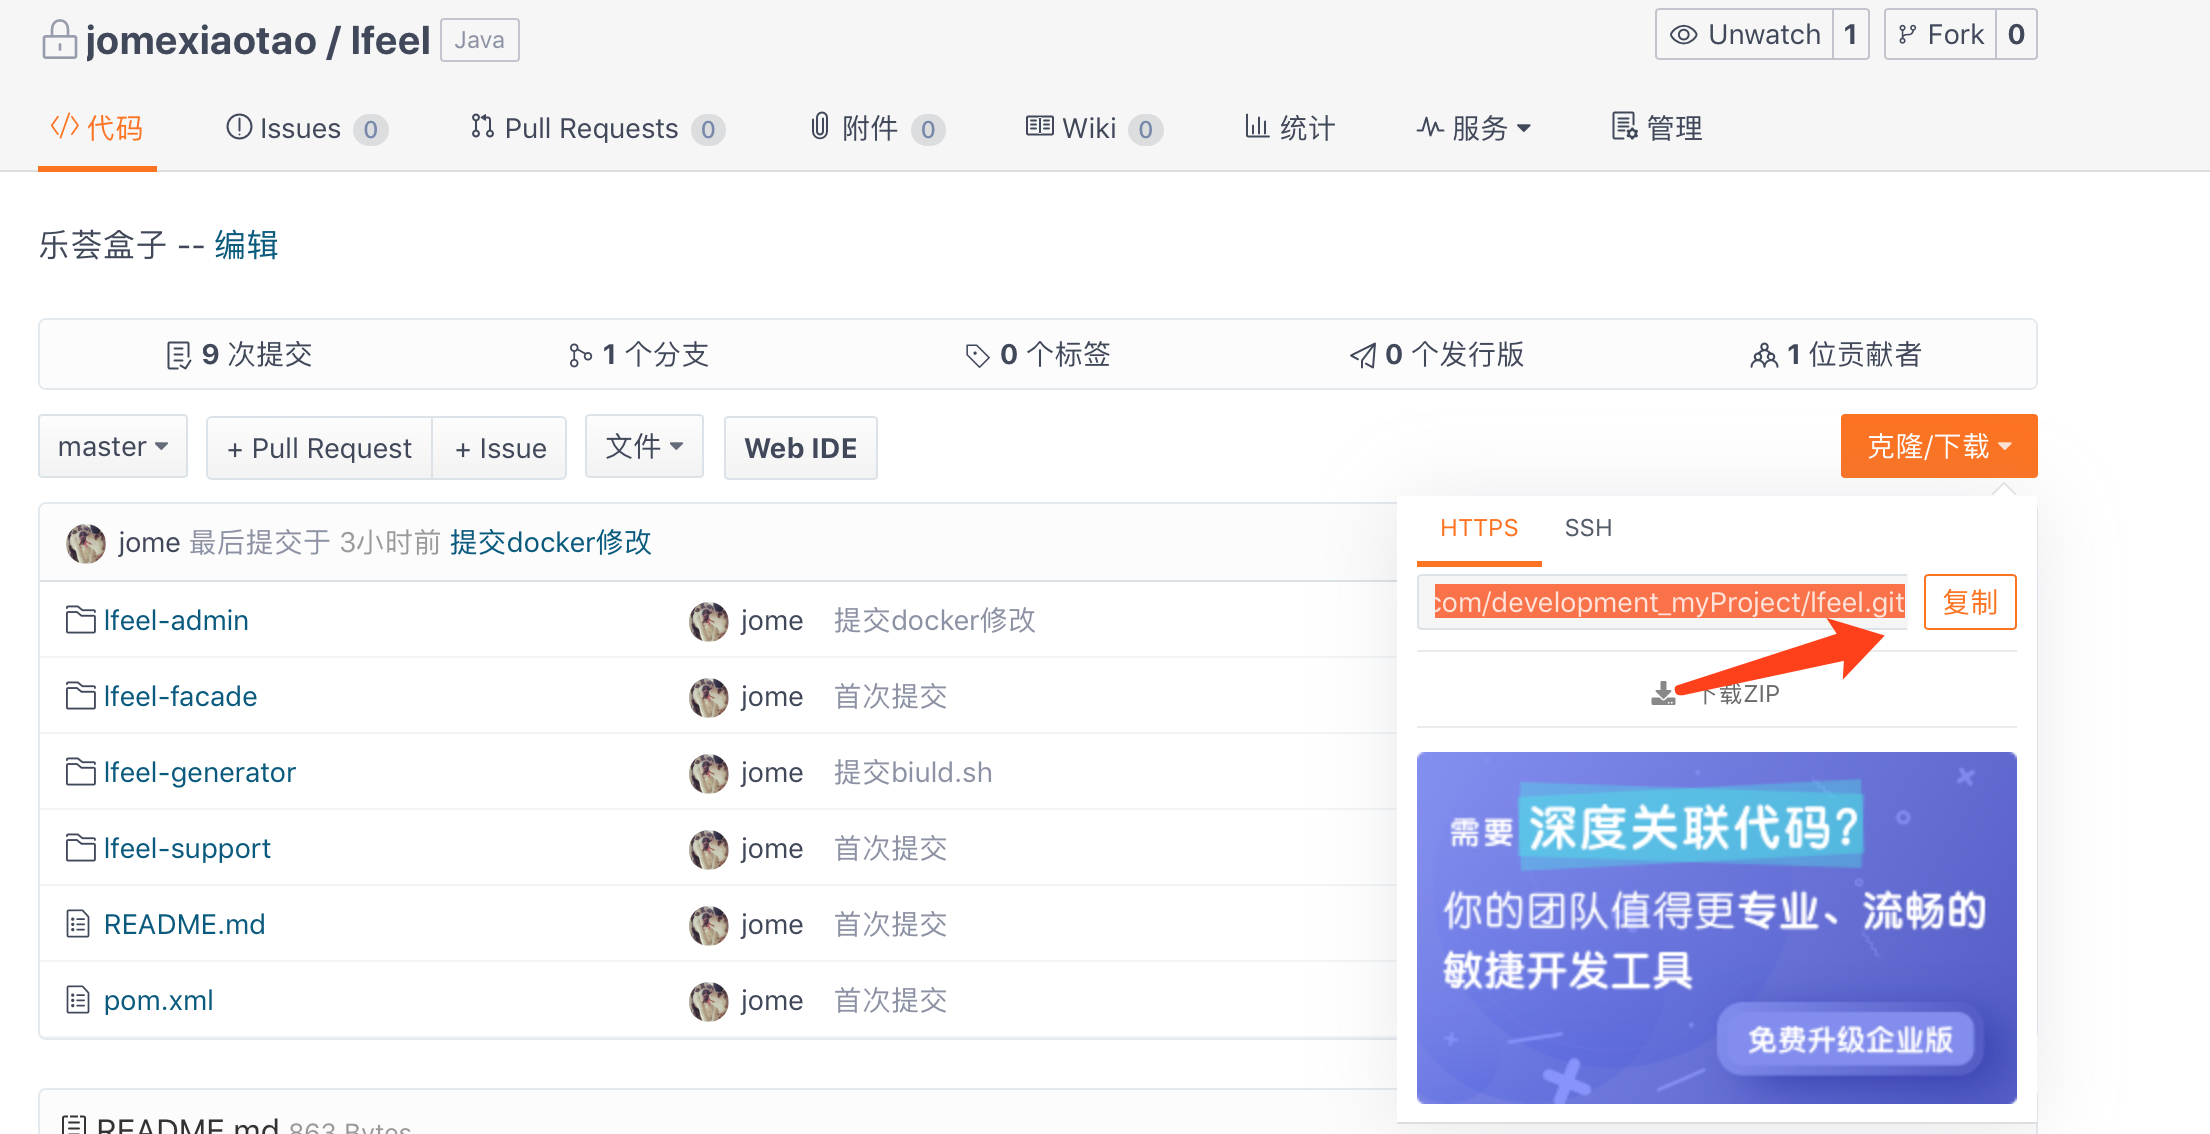The height and width of the screenshot is (1134, 2210).
Task: Open the master branch dropdown
Action: (112, 446)
